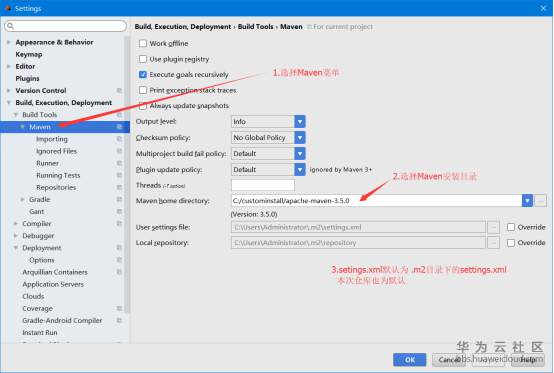Browse for User settings file
The height and width of the screenshot is (373, 554).
pyautogui.click(x=494, y=227)
